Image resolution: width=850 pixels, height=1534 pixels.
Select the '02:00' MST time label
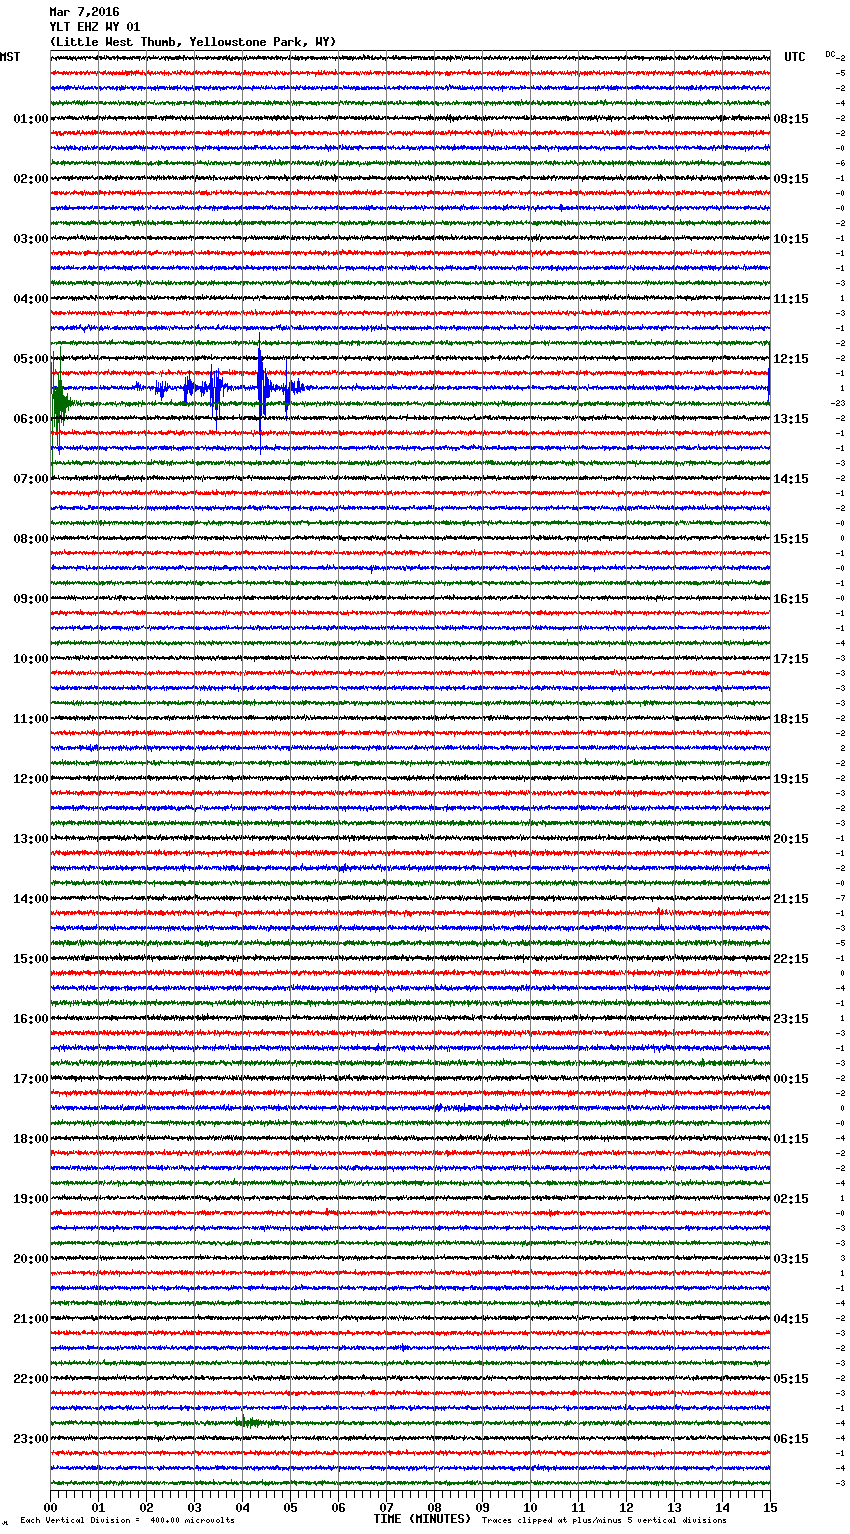pos(30,179)
